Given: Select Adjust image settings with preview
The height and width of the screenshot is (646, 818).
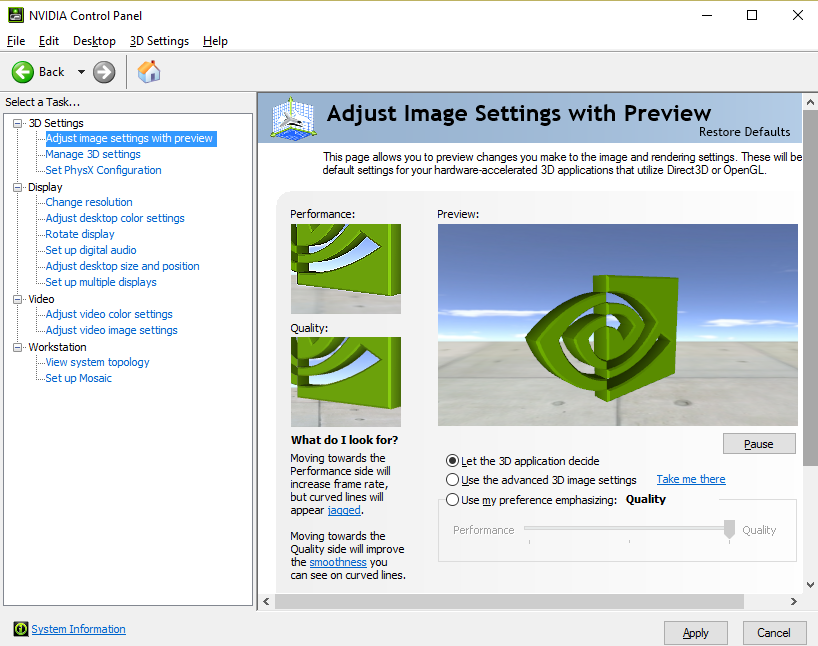Looking at the screenshot, I should 129,138.
